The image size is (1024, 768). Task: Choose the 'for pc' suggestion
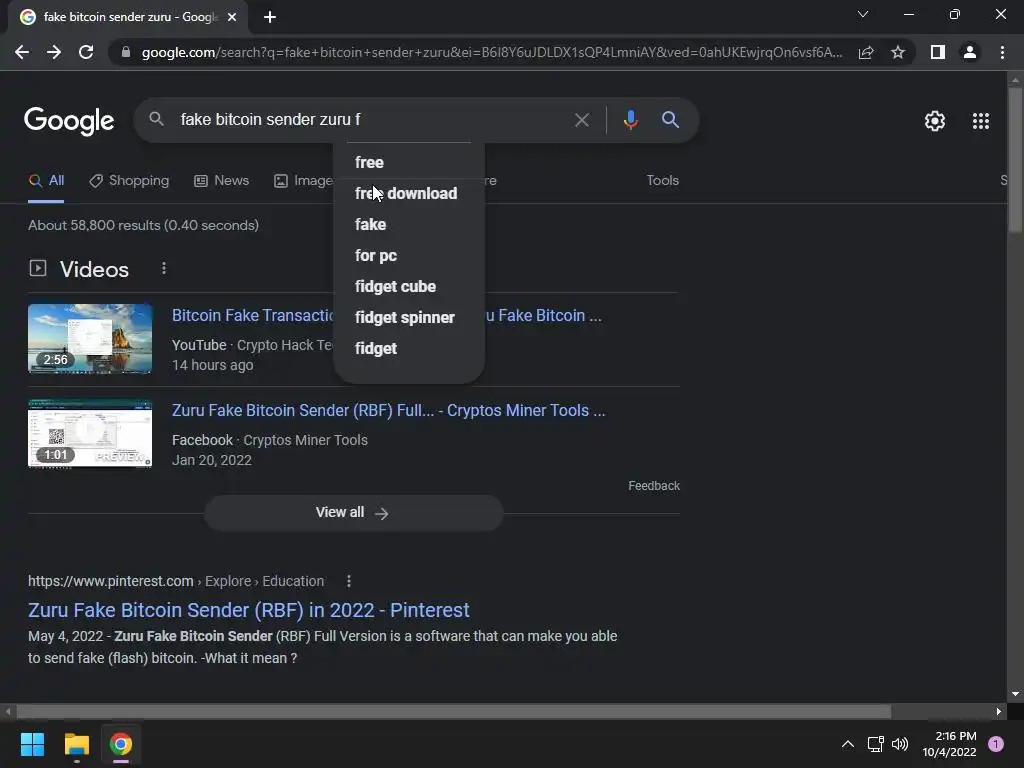tap(409, 256)
